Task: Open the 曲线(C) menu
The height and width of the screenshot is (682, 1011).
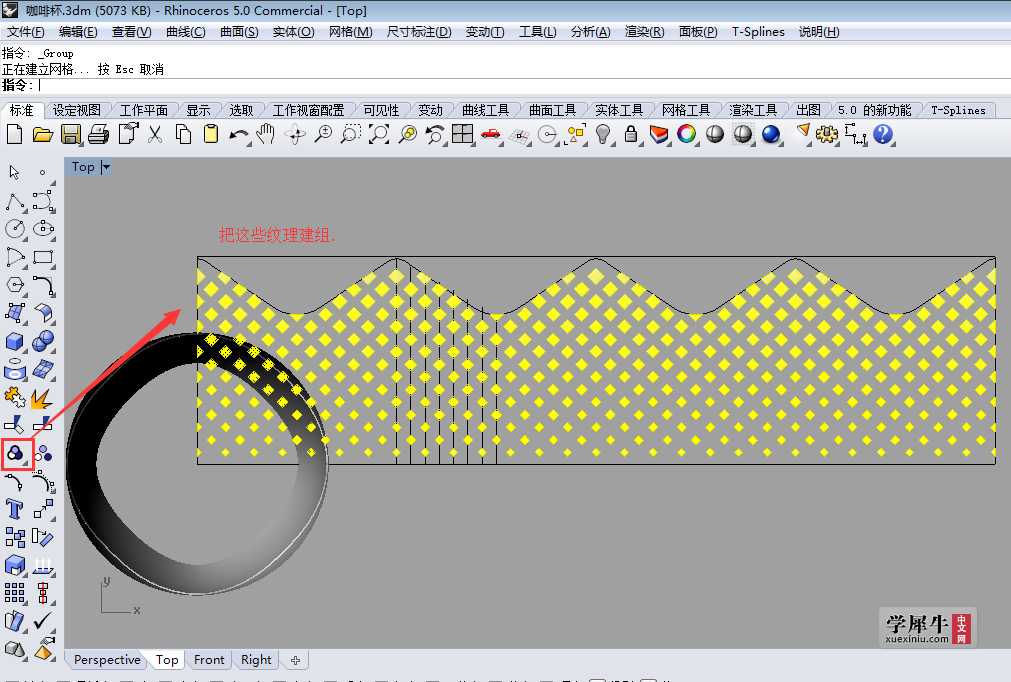Action: tap(186, 32)
